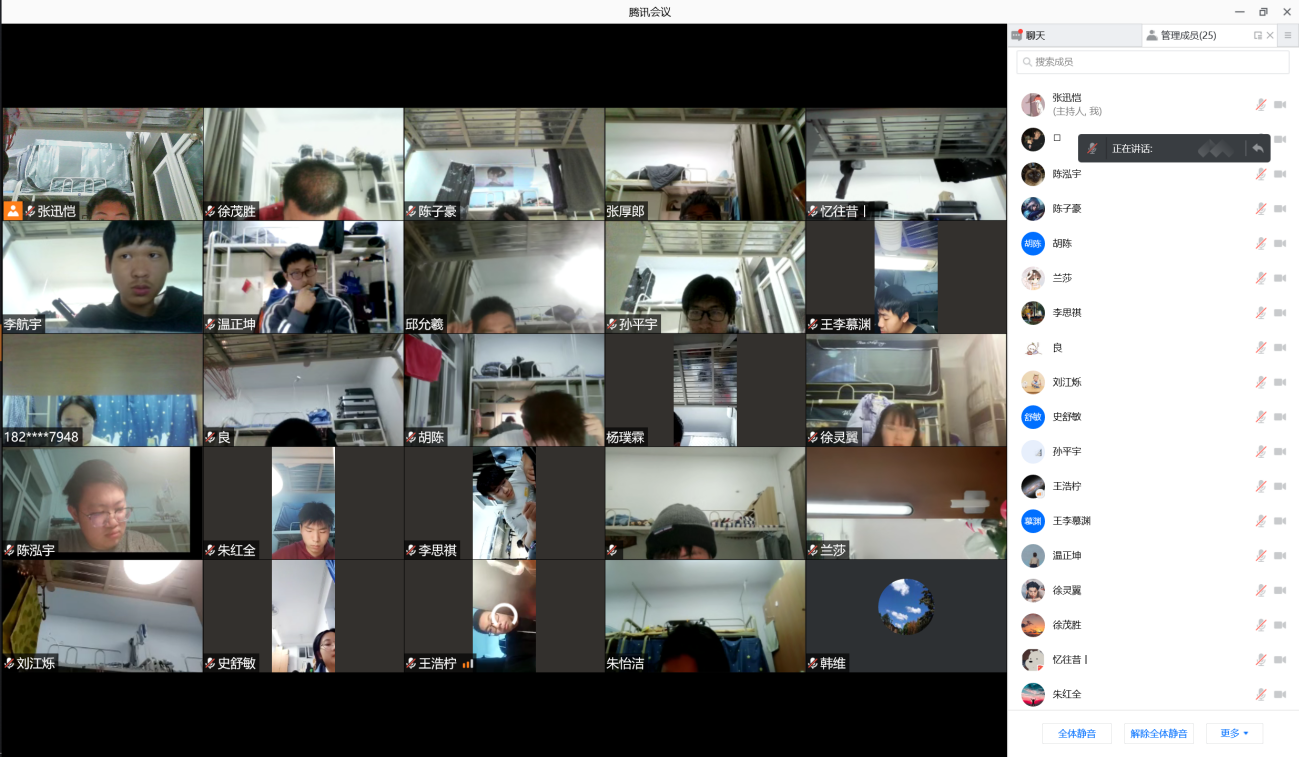Click the mic icon beside 温正坤
The height and width of the screenshot is (757, 1299).
[1261, 556]
